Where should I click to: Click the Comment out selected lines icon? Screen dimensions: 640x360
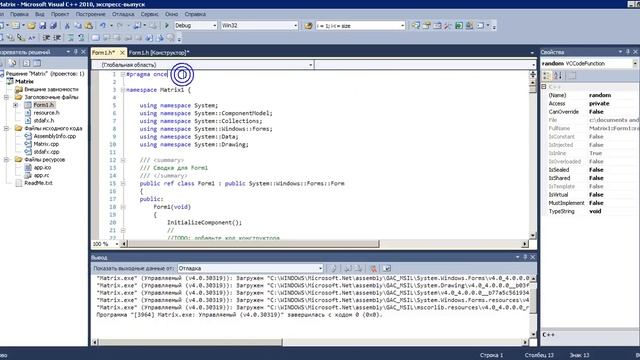point(71,38)
